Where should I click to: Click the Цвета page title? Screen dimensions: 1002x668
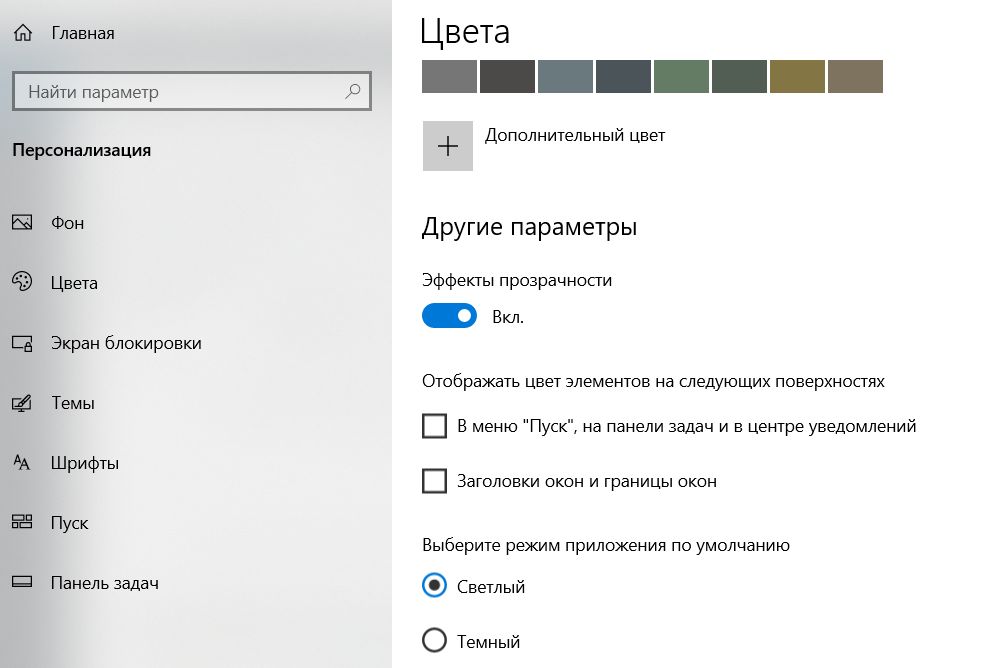pos(465,32)
